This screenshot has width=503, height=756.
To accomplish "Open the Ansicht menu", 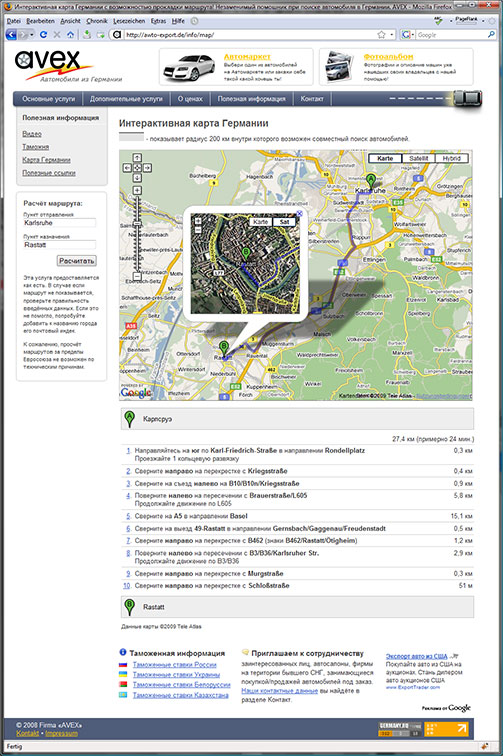I will point(70,21).
